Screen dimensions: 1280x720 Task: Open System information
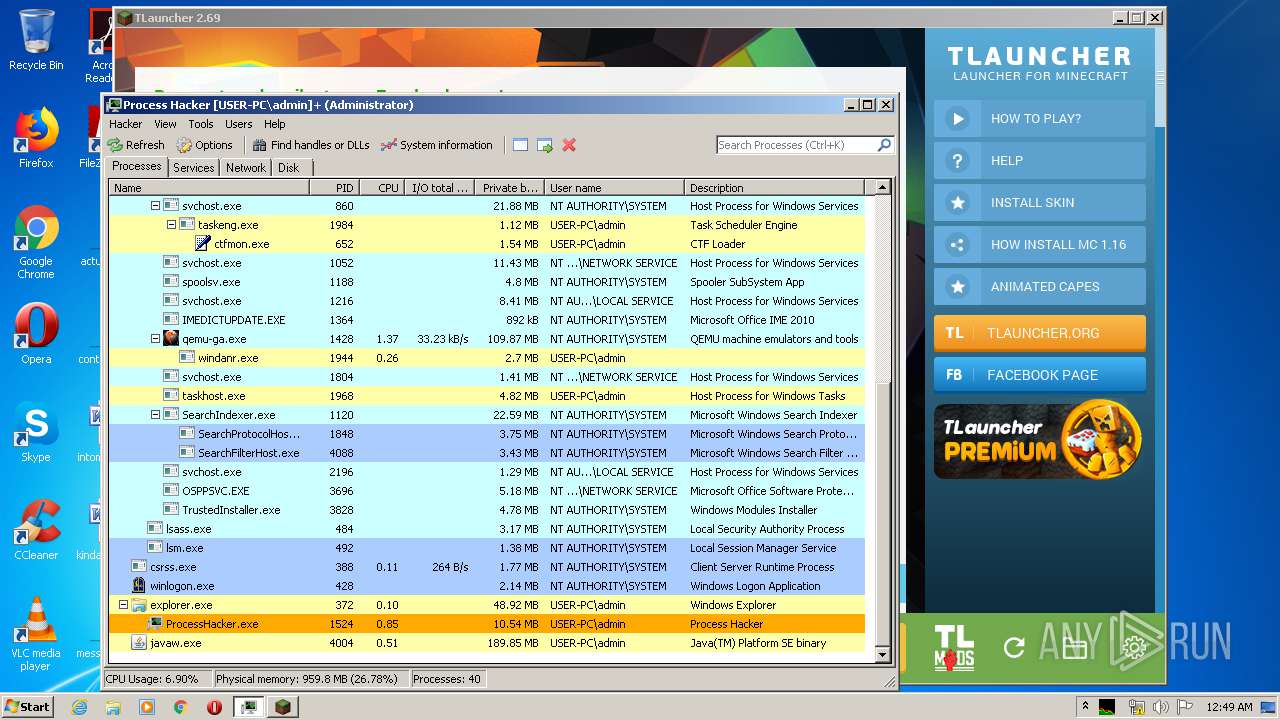pos(437,145)
